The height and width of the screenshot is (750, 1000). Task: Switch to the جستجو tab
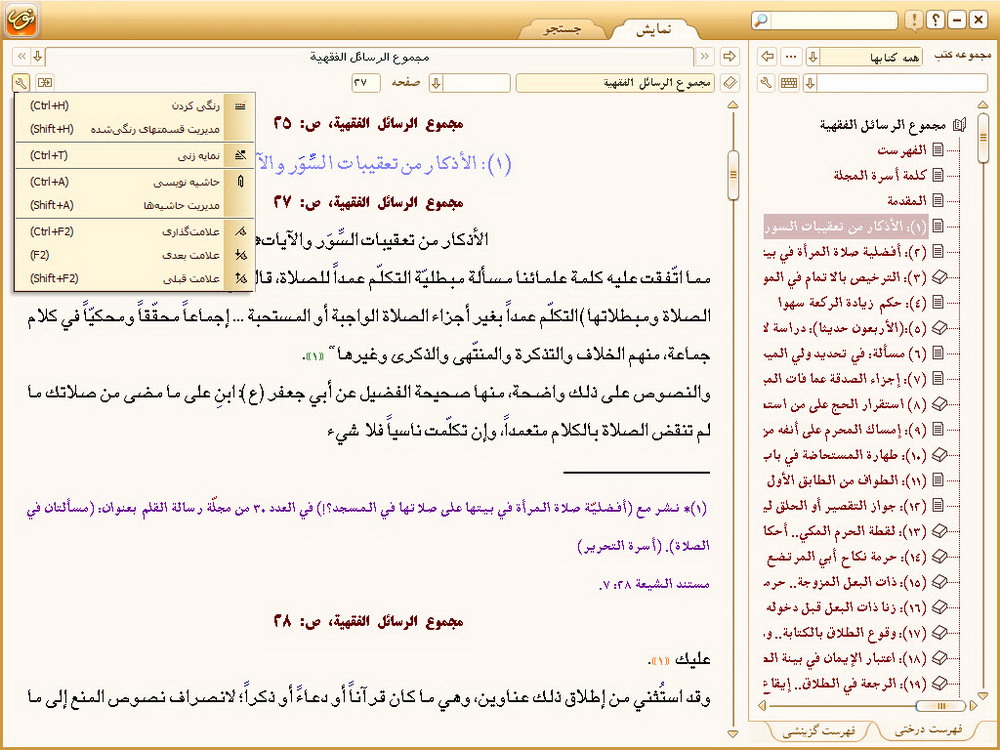[562, 29]
